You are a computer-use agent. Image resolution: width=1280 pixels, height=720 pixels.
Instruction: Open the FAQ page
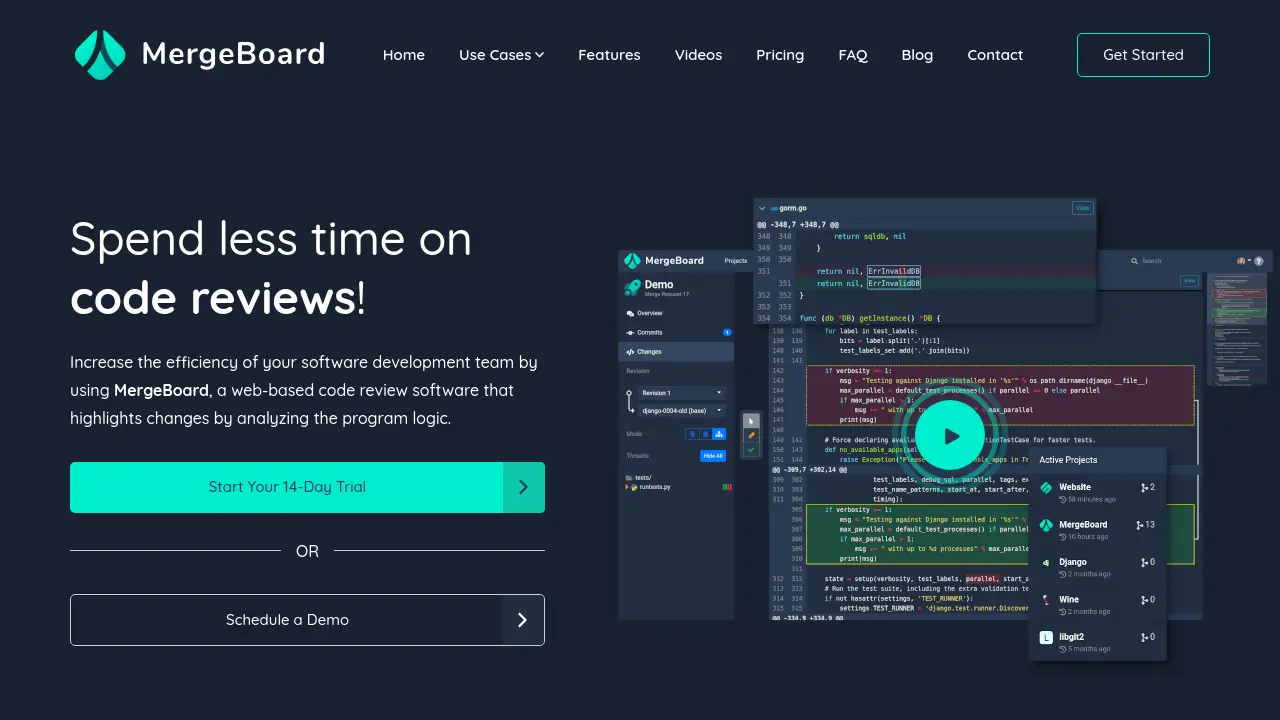(853, 55)
